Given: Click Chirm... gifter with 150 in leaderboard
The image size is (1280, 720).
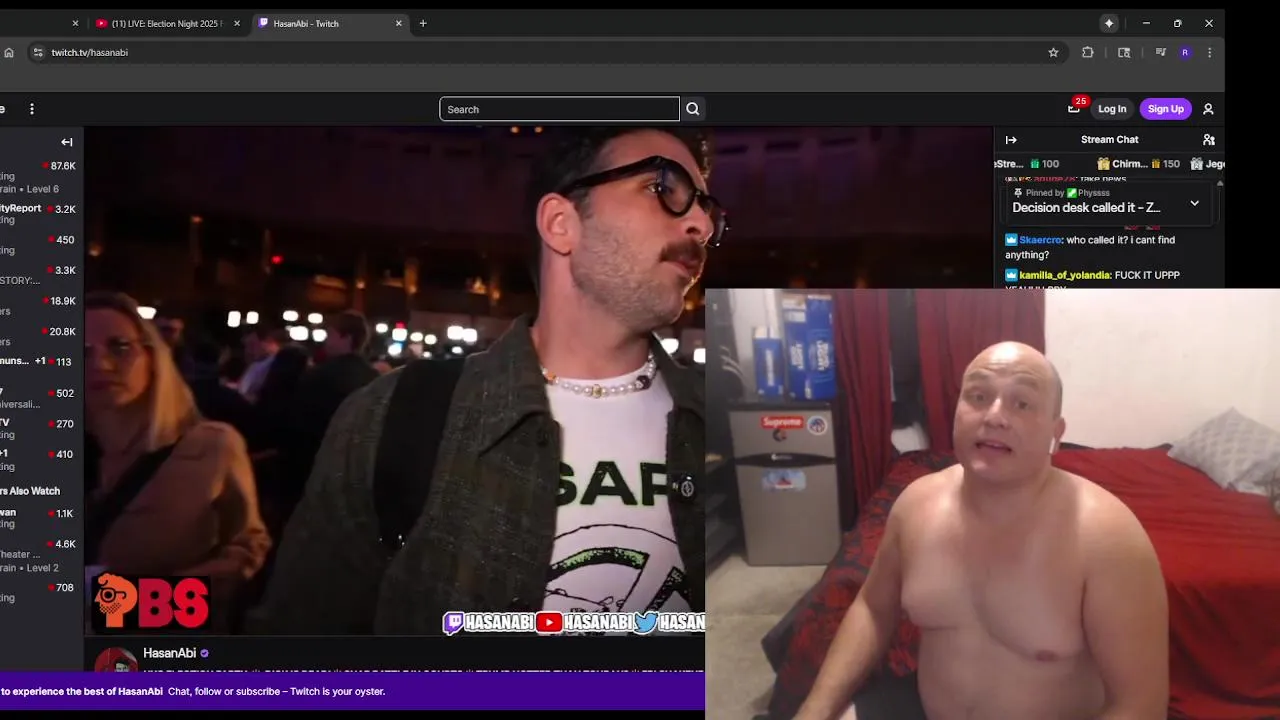Looking at the screenshot, I should pyautogui.click(x=1138, y=164).
